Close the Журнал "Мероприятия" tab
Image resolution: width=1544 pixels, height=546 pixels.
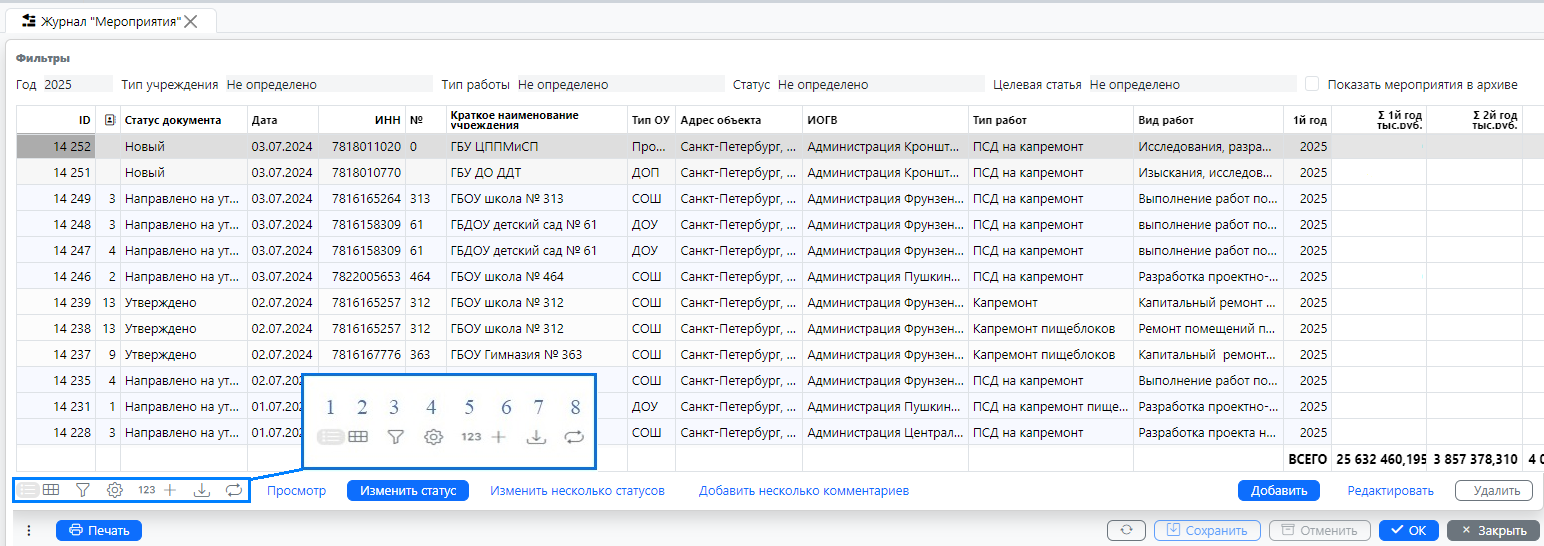[x=191, y=21]
